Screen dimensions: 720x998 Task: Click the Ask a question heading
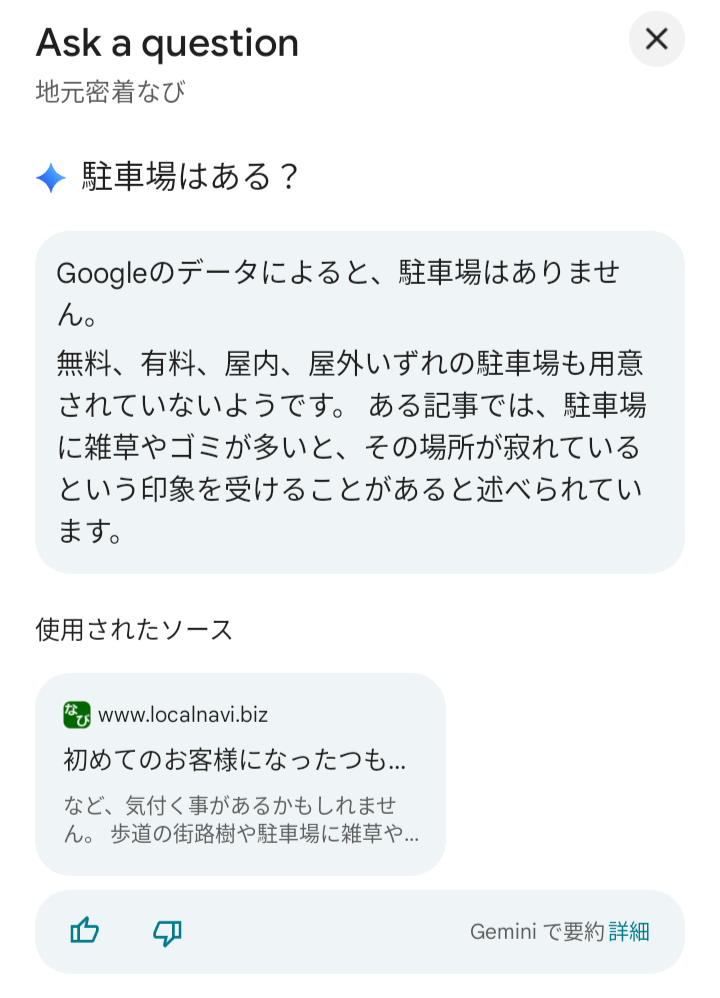point(167,43)
